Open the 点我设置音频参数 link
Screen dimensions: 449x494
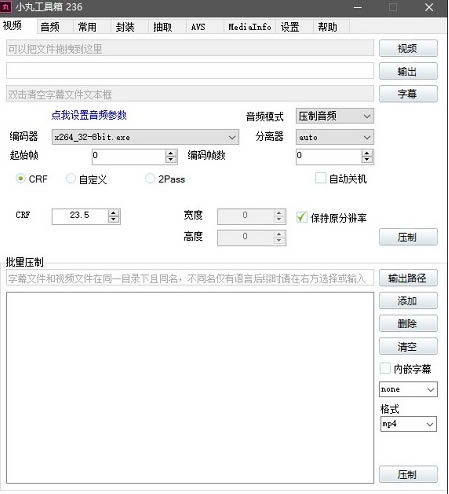point(89,115)
